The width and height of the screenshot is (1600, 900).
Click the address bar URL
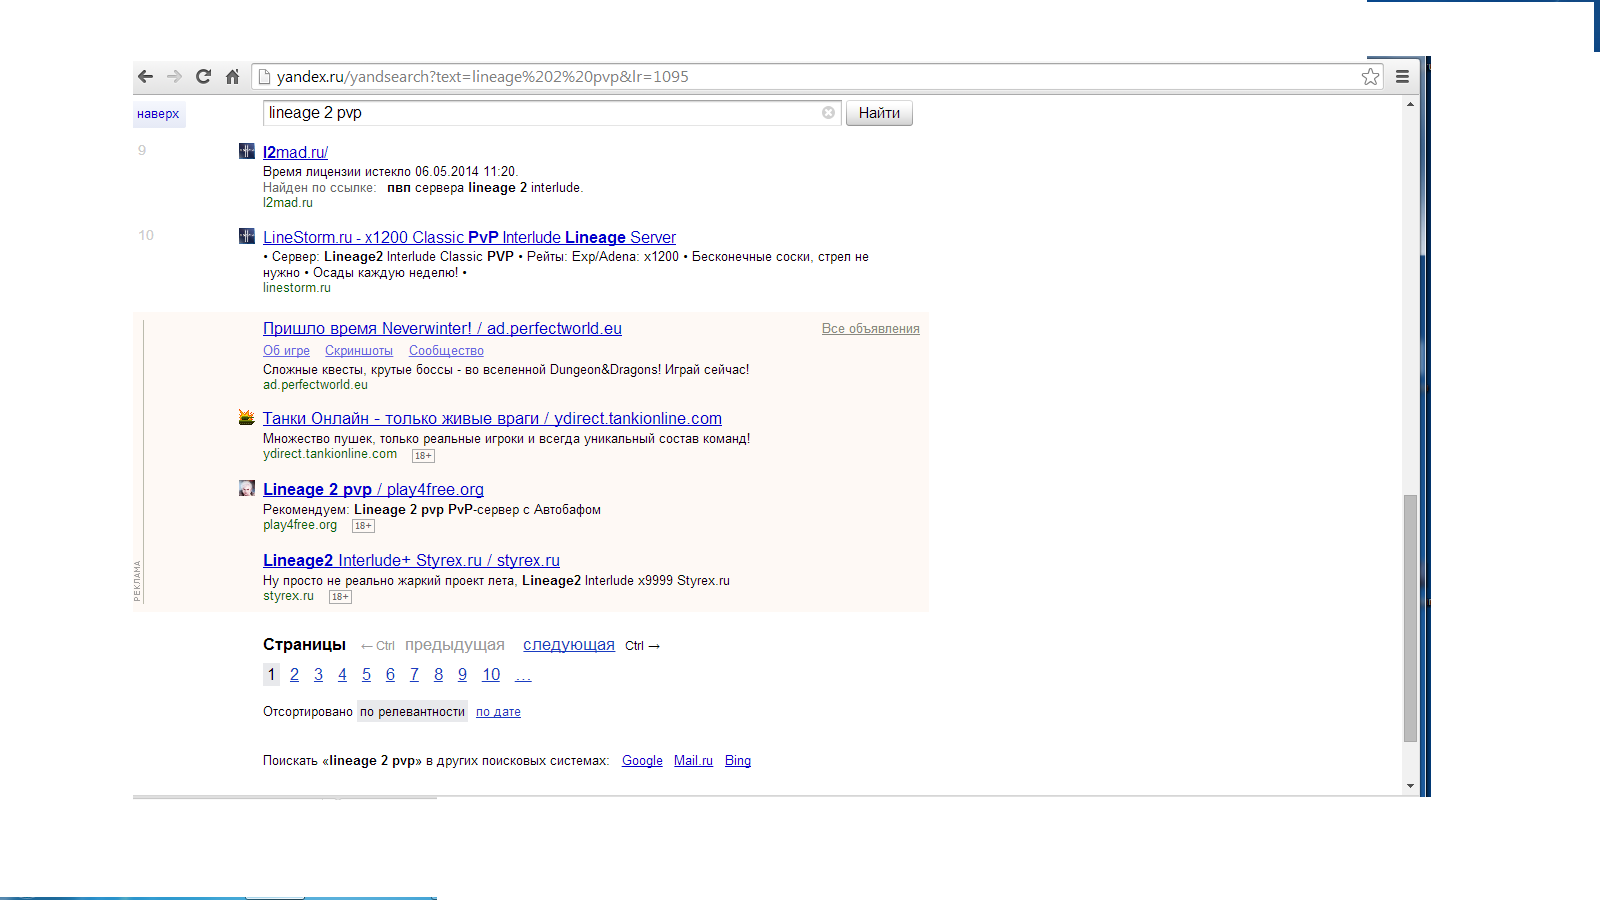point(483,77)
